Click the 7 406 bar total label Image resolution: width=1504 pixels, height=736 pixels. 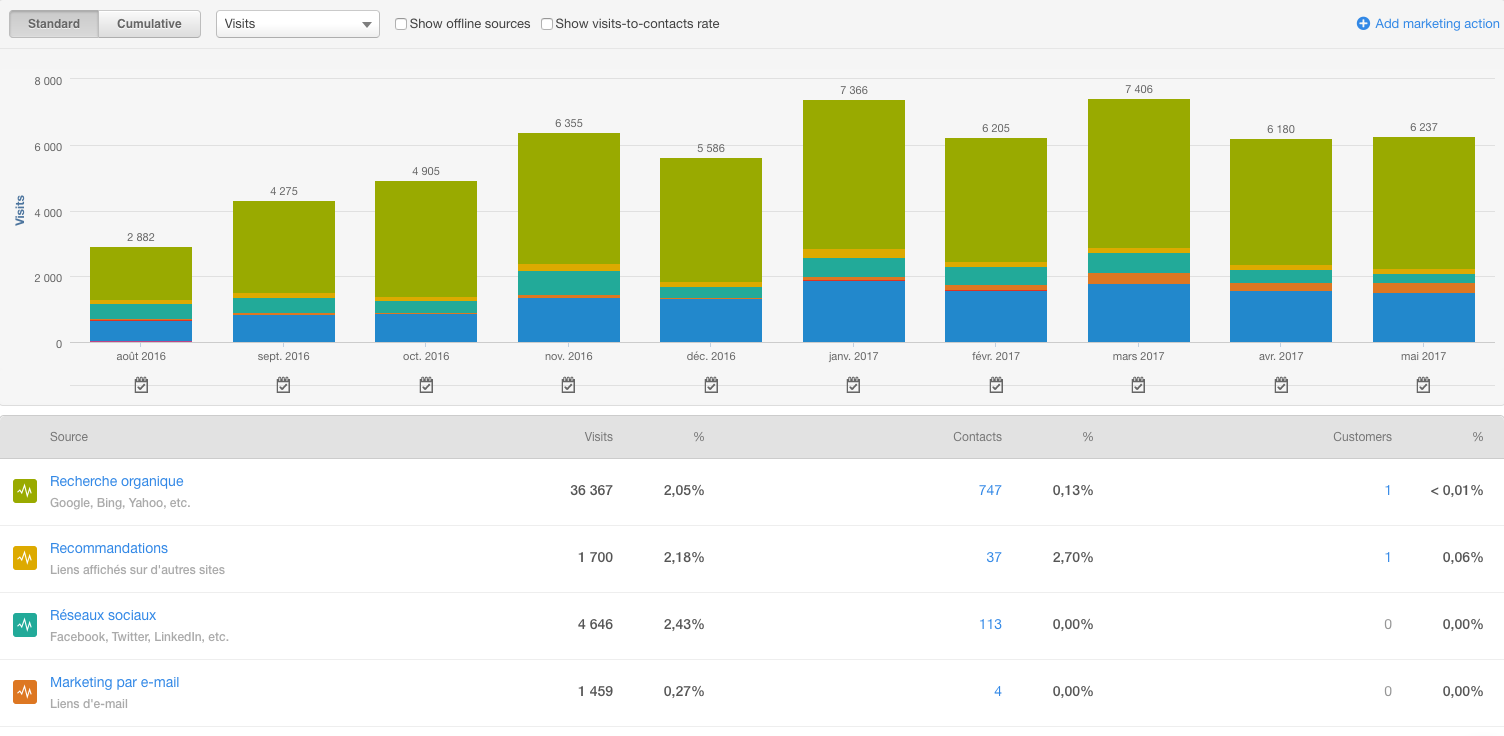coord(1139,89)
